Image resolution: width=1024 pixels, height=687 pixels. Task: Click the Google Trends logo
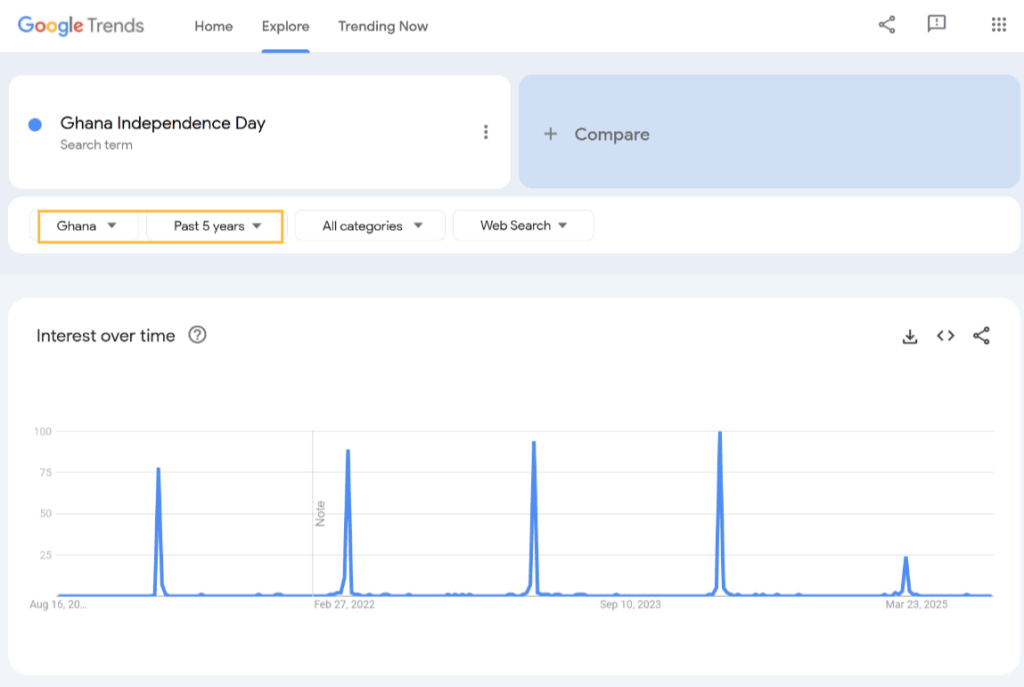pos(81,25)
